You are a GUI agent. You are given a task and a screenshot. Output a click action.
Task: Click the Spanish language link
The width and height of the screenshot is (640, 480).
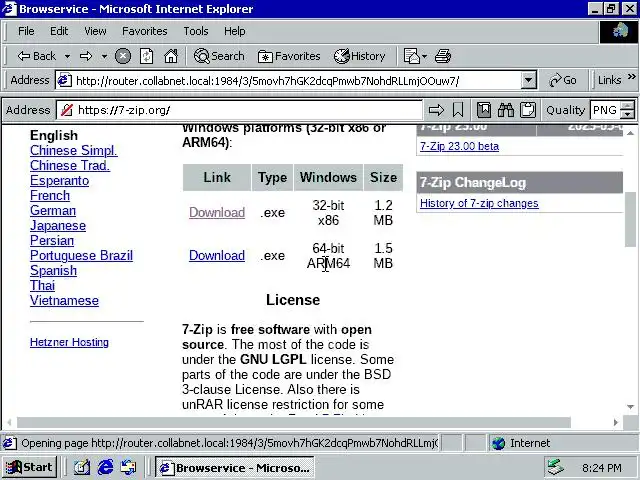click(53, 271)
